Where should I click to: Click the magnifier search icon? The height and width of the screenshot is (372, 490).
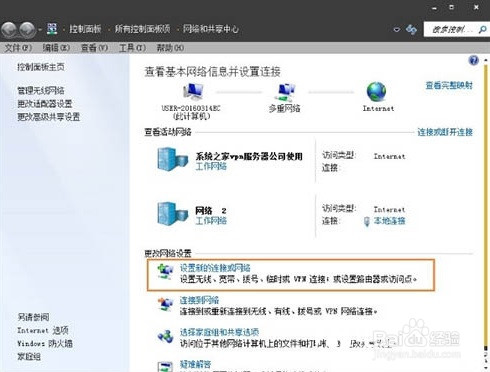click(482, 29)
